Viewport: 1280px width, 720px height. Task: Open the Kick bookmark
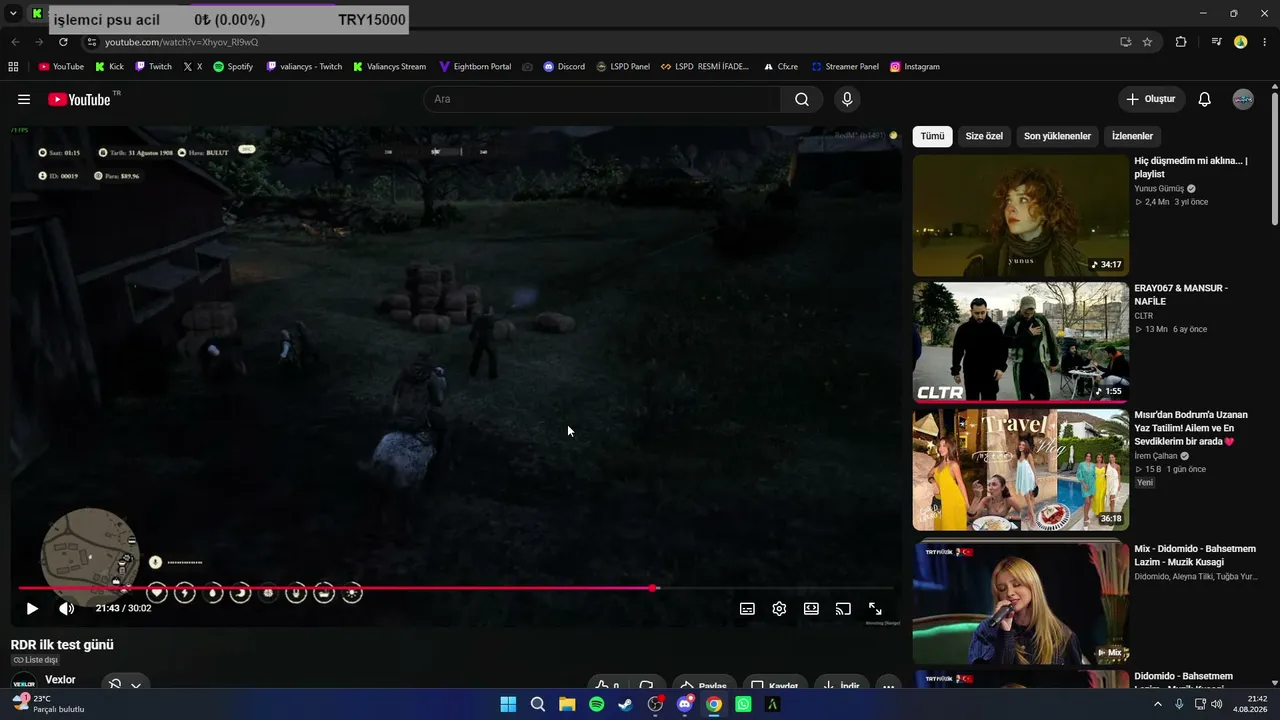(x=109, y=67)
